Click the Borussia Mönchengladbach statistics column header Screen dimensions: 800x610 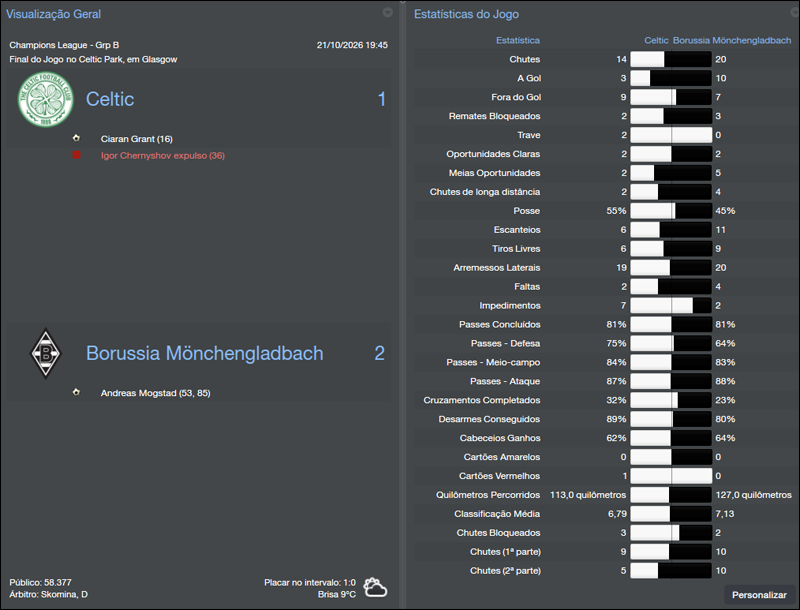coord(732,40)
